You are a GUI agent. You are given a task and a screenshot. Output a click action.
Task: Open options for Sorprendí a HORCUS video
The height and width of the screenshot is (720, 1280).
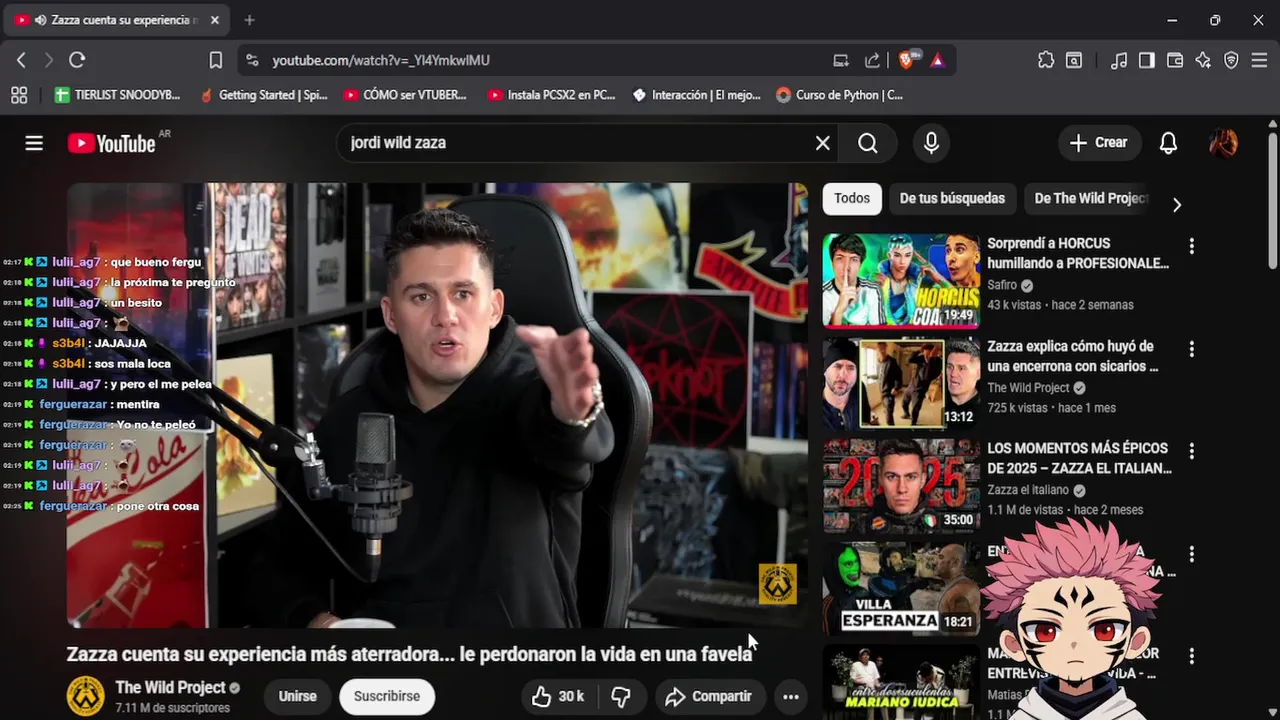coord(1191,246)
